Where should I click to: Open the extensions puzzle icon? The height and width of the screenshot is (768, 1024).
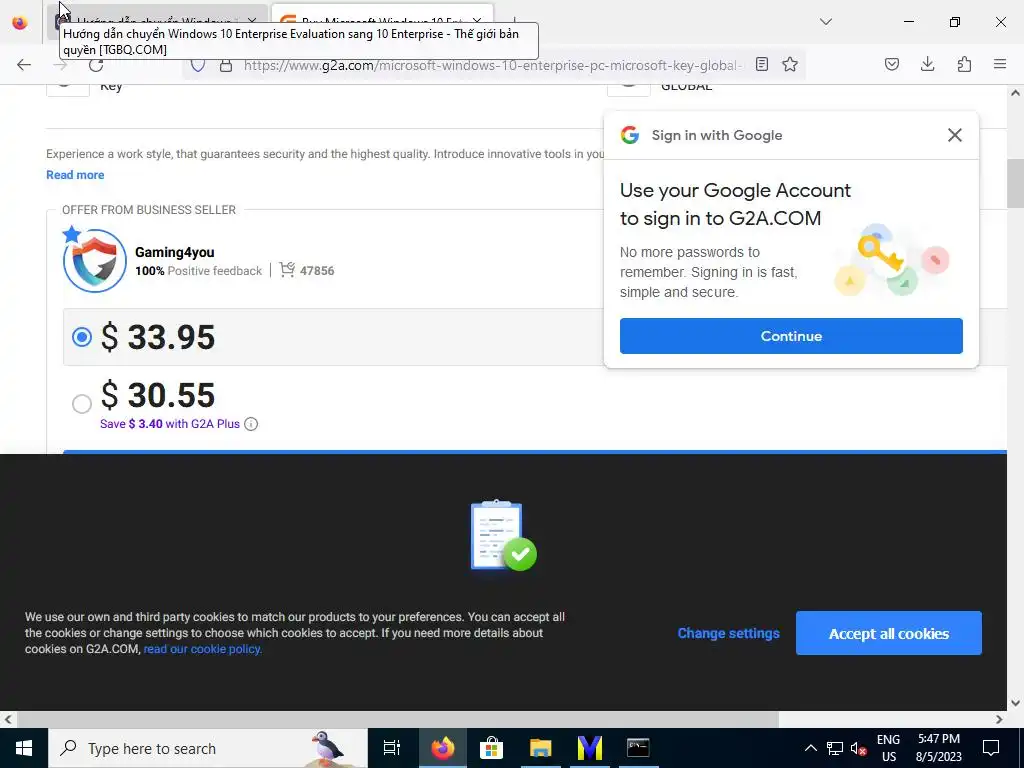pyautogui.click(x=964, y=64)
